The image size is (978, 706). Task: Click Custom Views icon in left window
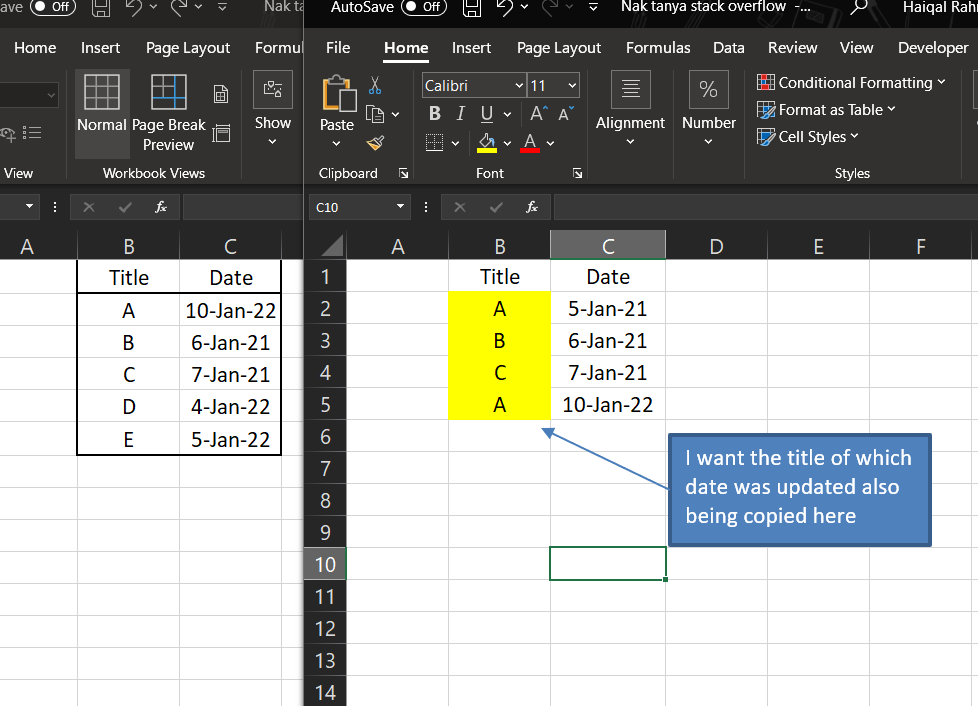221,133
